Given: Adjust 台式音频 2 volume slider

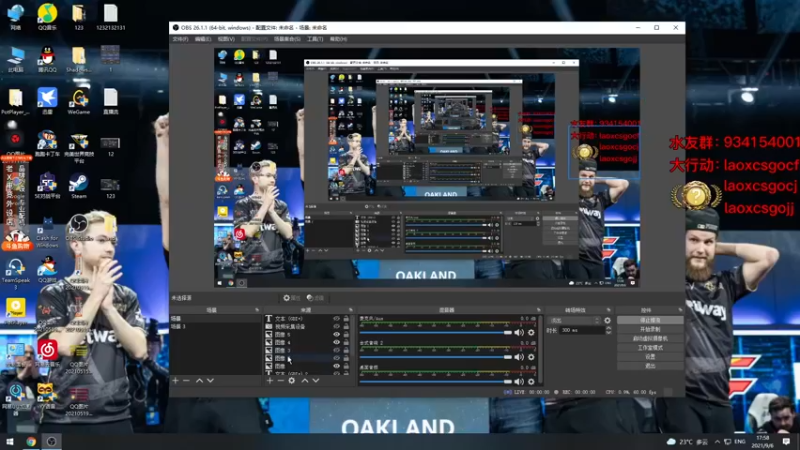Looking at the screenshot, I should coord(436,357).
